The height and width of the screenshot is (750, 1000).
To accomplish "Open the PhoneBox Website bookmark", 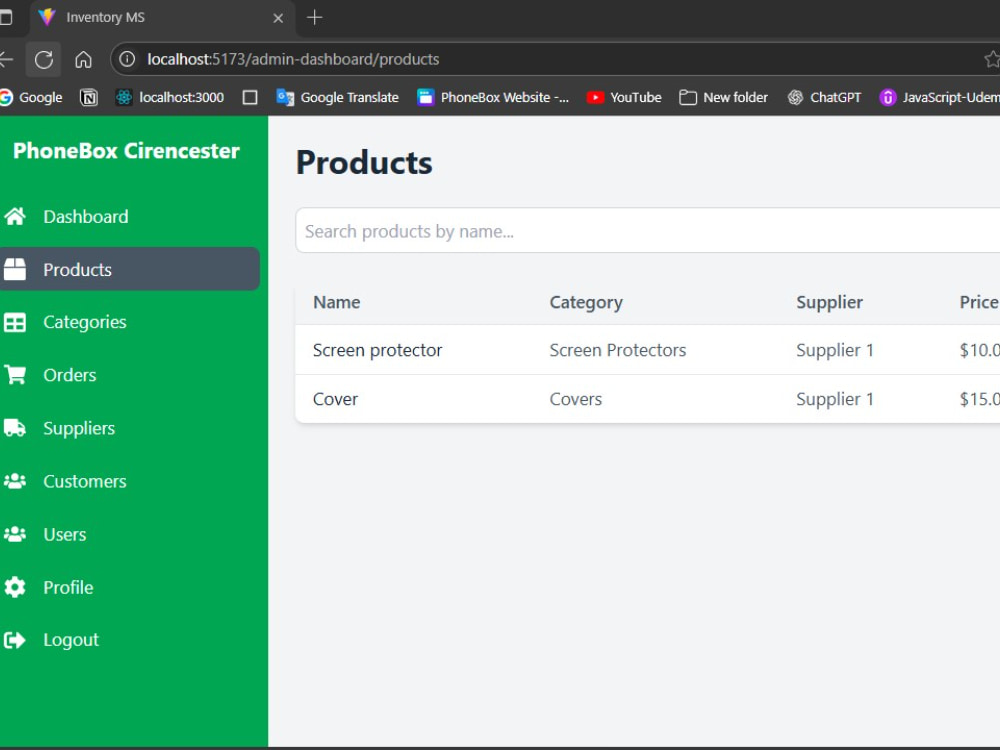I will click(x=493, y=98).
